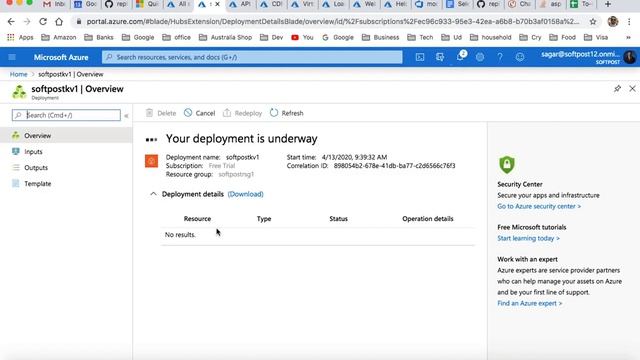Click the Chrome profile avatar
The height and width of the screenshot is (360, 640).
(x=613, y=22)
